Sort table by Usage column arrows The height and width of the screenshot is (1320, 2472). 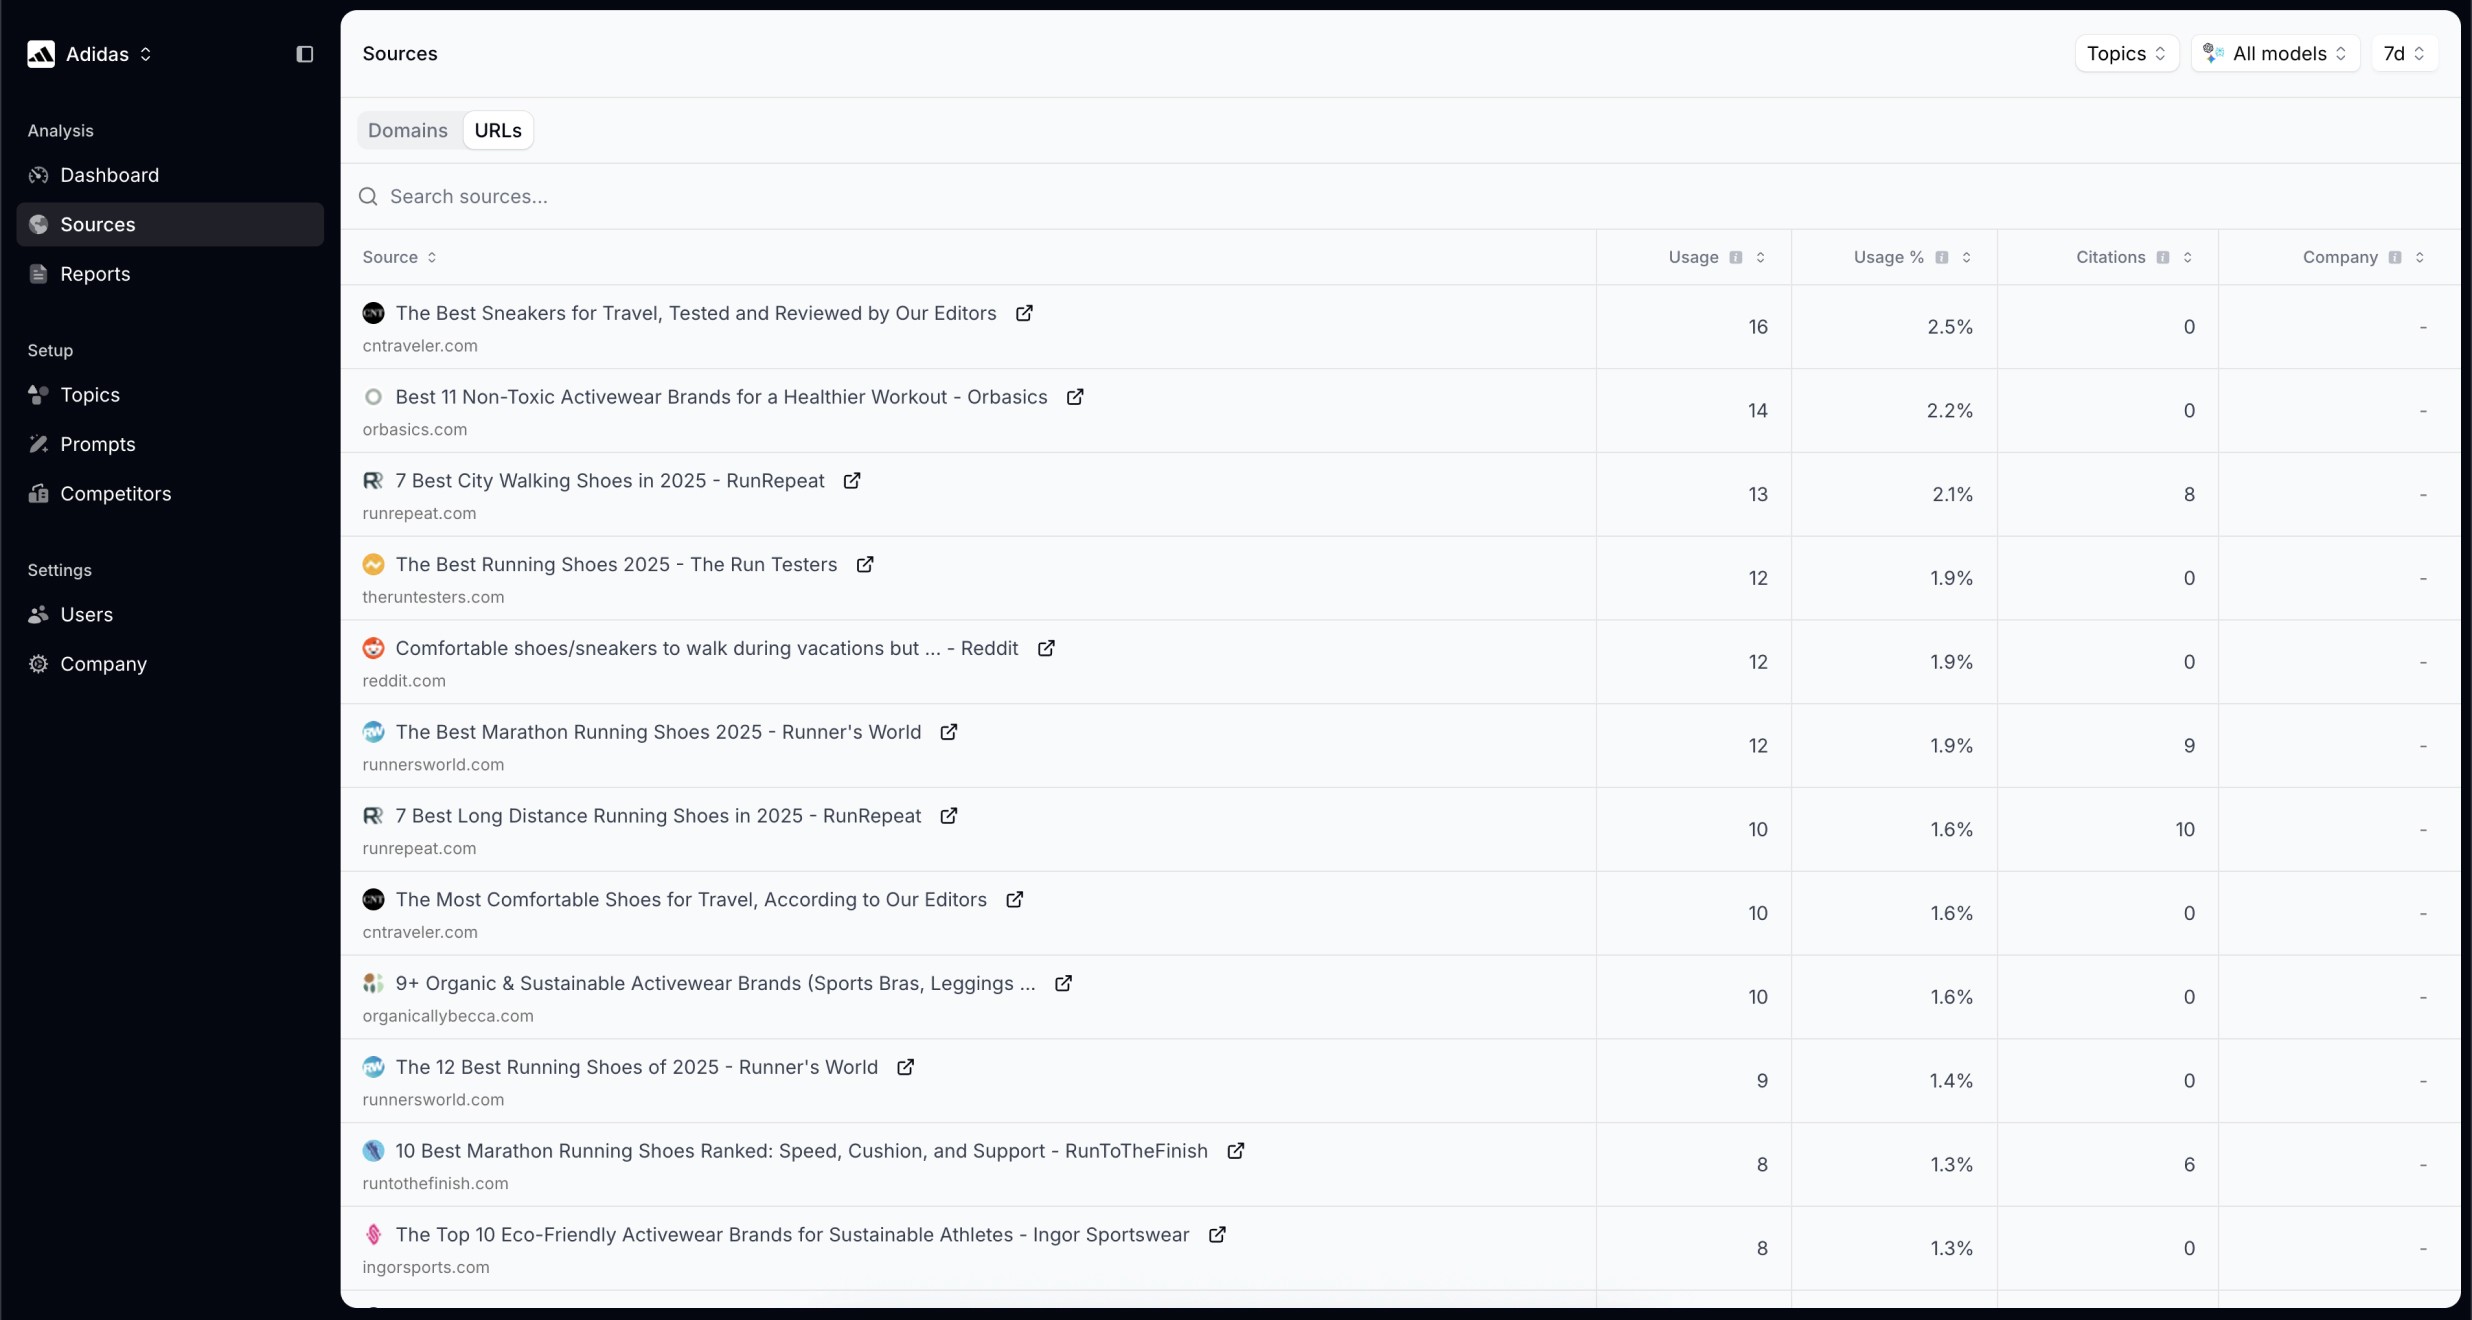pyautogui.click(x=1761, y=258)
